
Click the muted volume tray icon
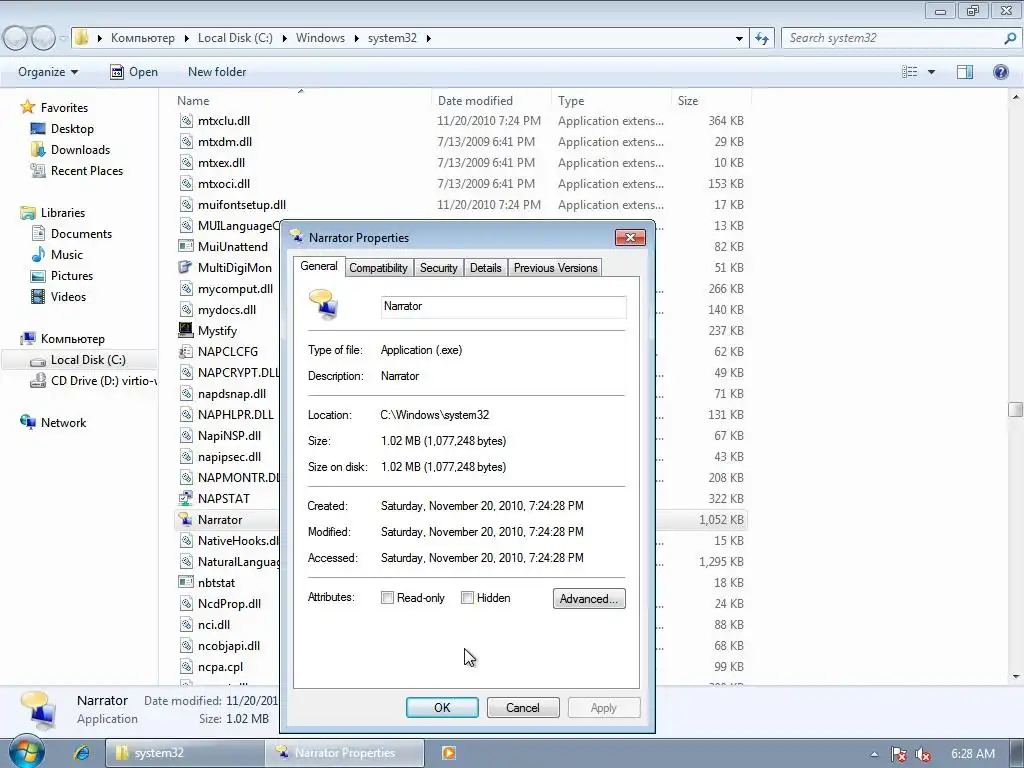(x=923, y=754)
